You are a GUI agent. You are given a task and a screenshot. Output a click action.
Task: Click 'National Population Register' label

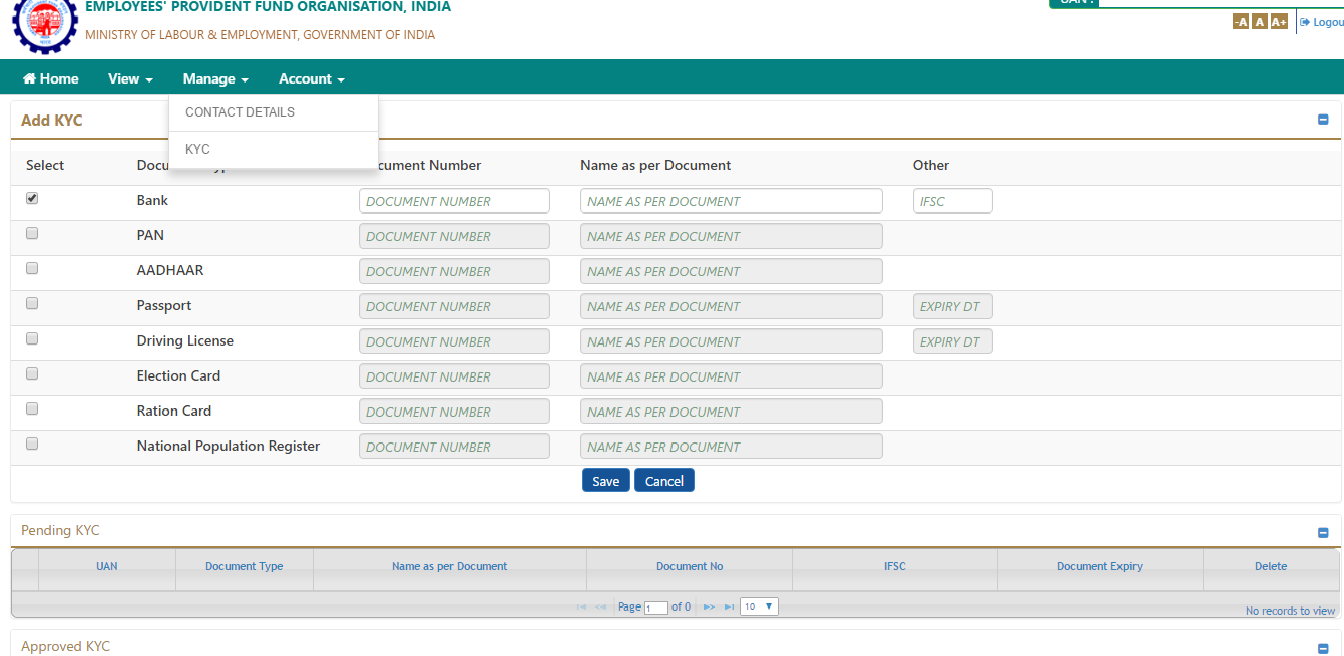(228, 446)
